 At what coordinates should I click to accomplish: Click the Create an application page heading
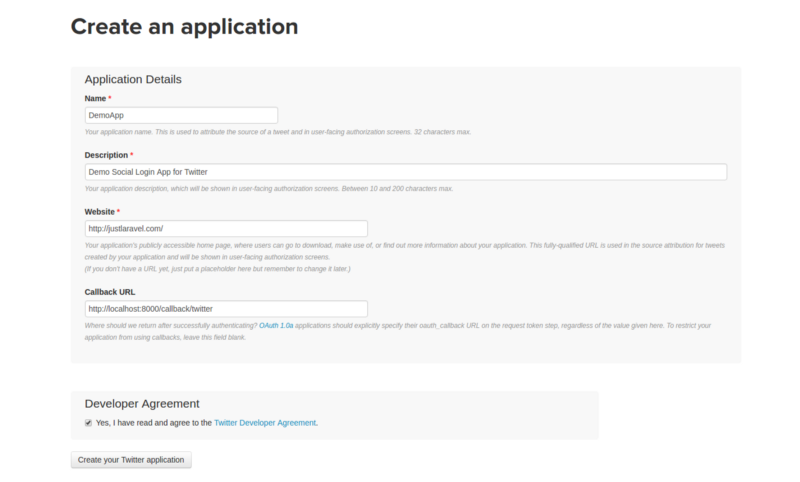tap(184, 27)
